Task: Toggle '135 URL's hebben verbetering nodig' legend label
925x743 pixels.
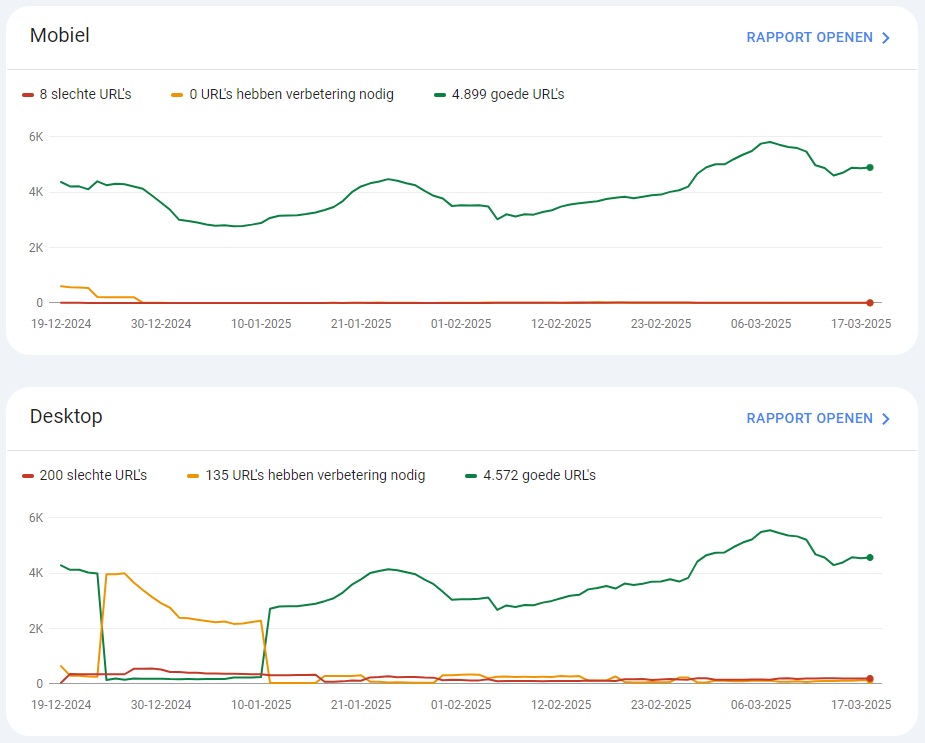Action: [x=315, y=475]
